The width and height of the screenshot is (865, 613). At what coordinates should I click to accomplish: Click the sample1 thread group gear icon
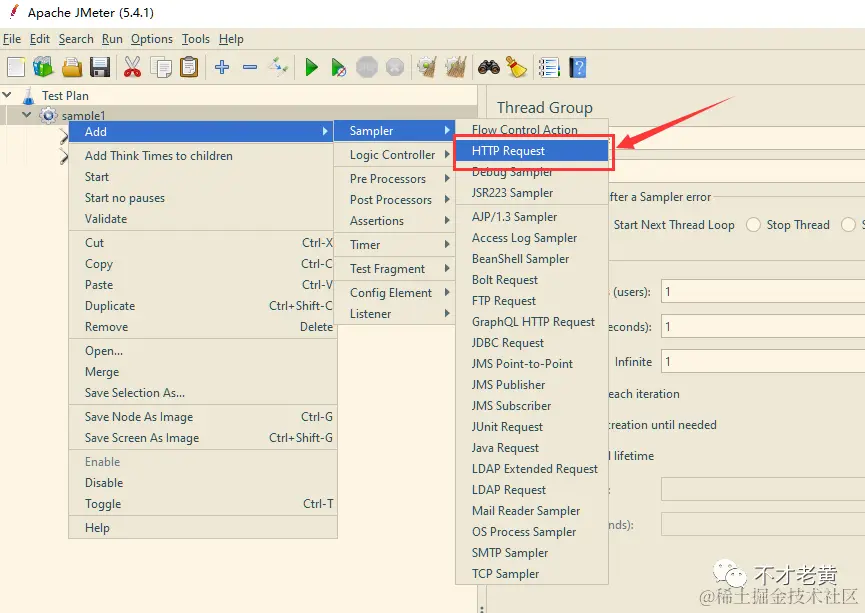(x=48, y=115)
